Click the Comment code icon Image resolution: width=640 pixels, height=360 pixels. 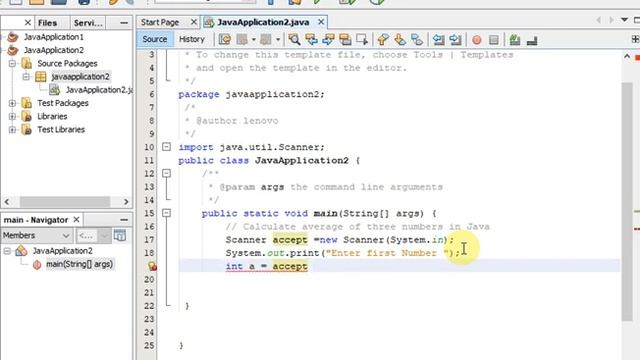pyautogui.click(x=515, y=40)
